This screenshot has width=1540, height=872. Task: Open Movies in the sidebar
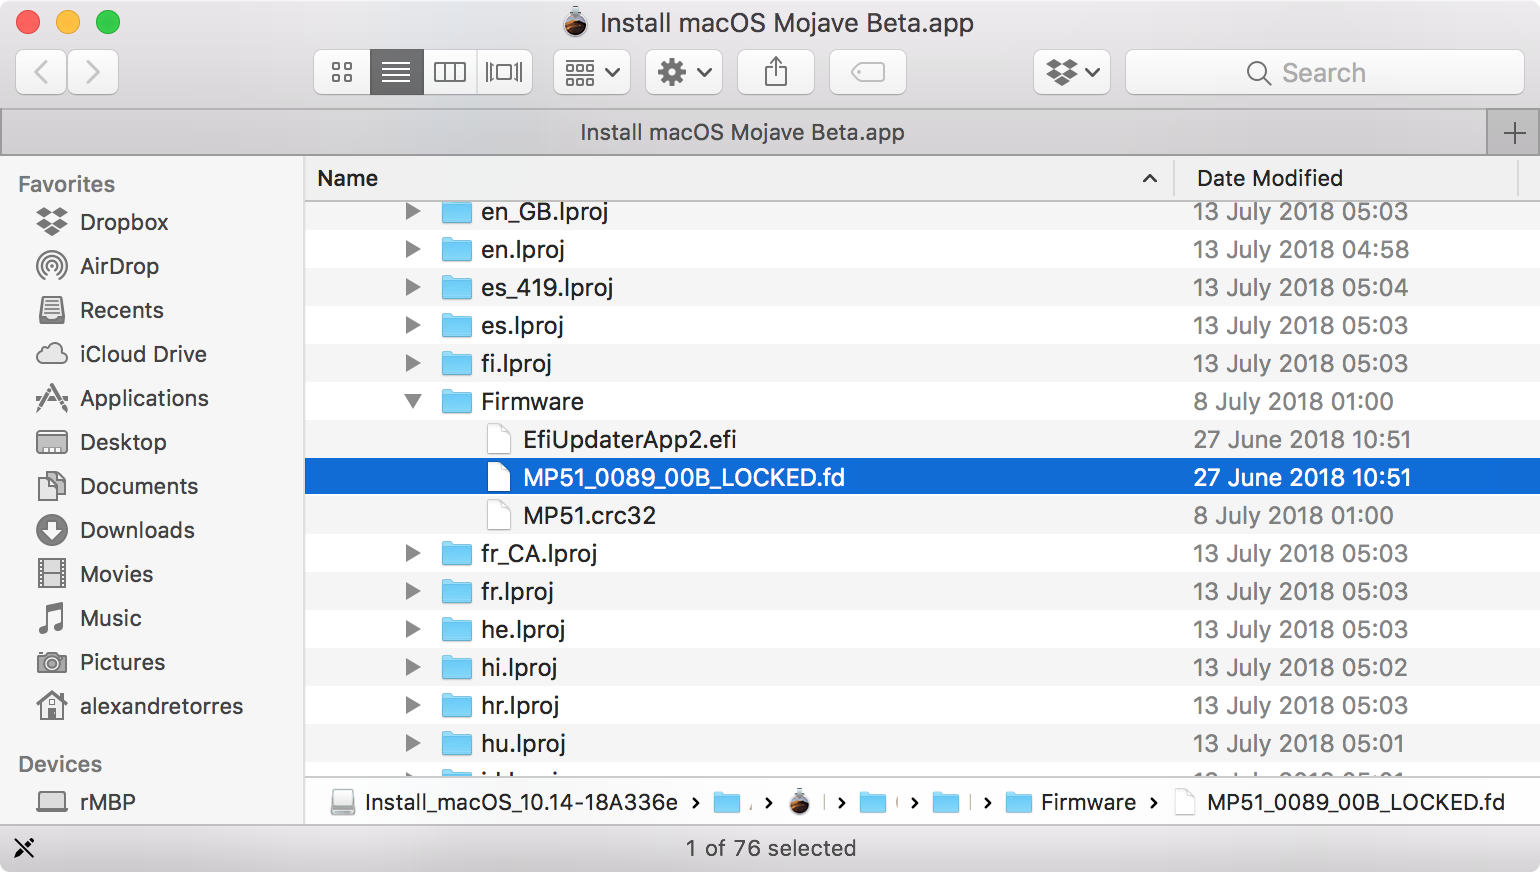point(95,574)
